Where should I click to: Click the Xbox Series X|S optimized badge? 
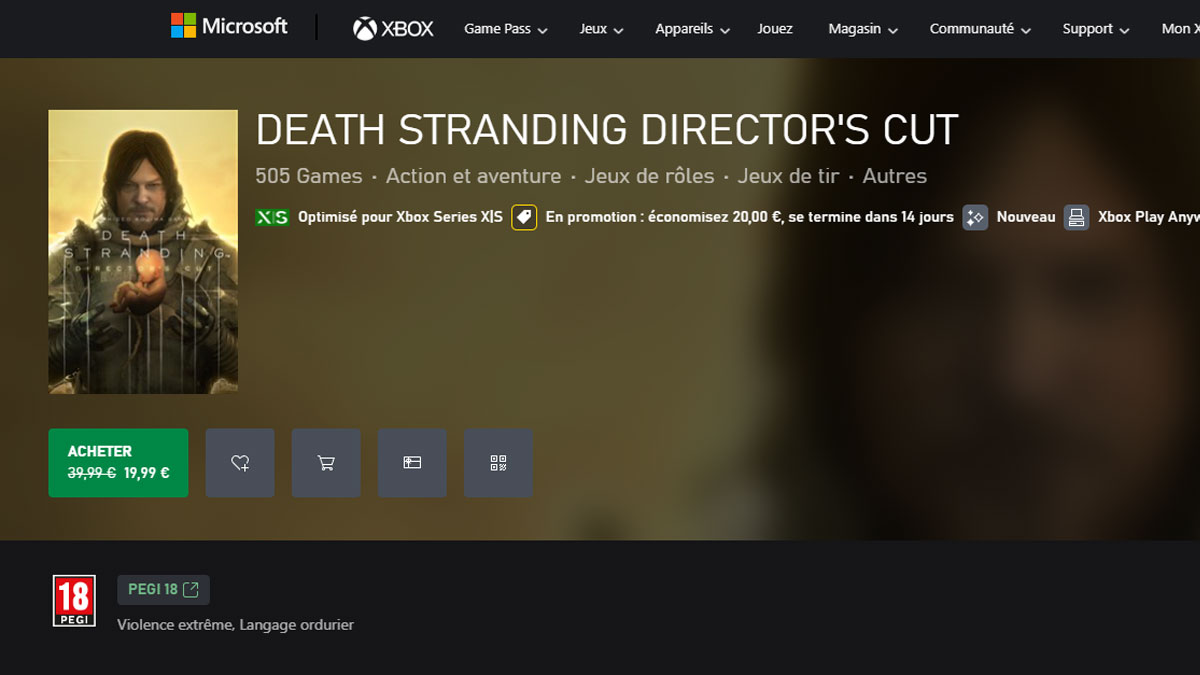(x=272, y=216)
